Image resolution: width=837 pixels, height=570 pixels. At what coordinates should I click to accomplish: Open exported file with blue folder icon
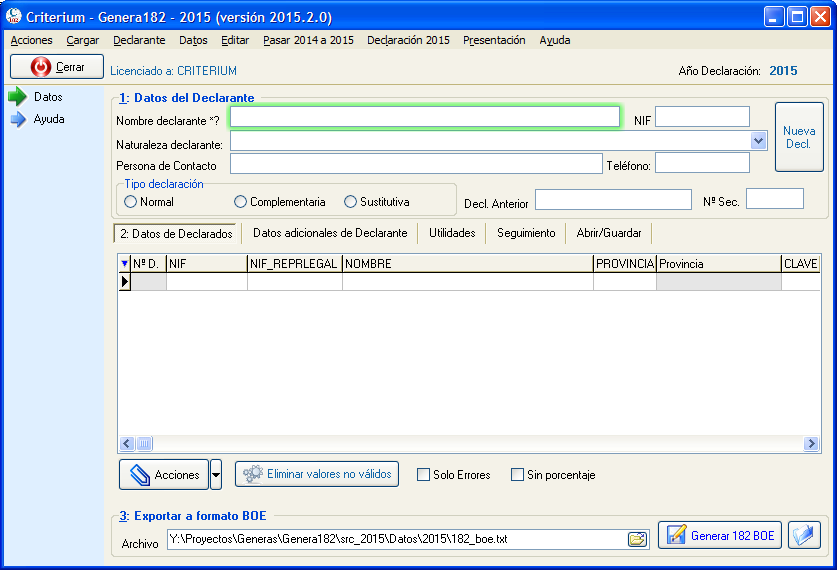[x=804, y=535]
